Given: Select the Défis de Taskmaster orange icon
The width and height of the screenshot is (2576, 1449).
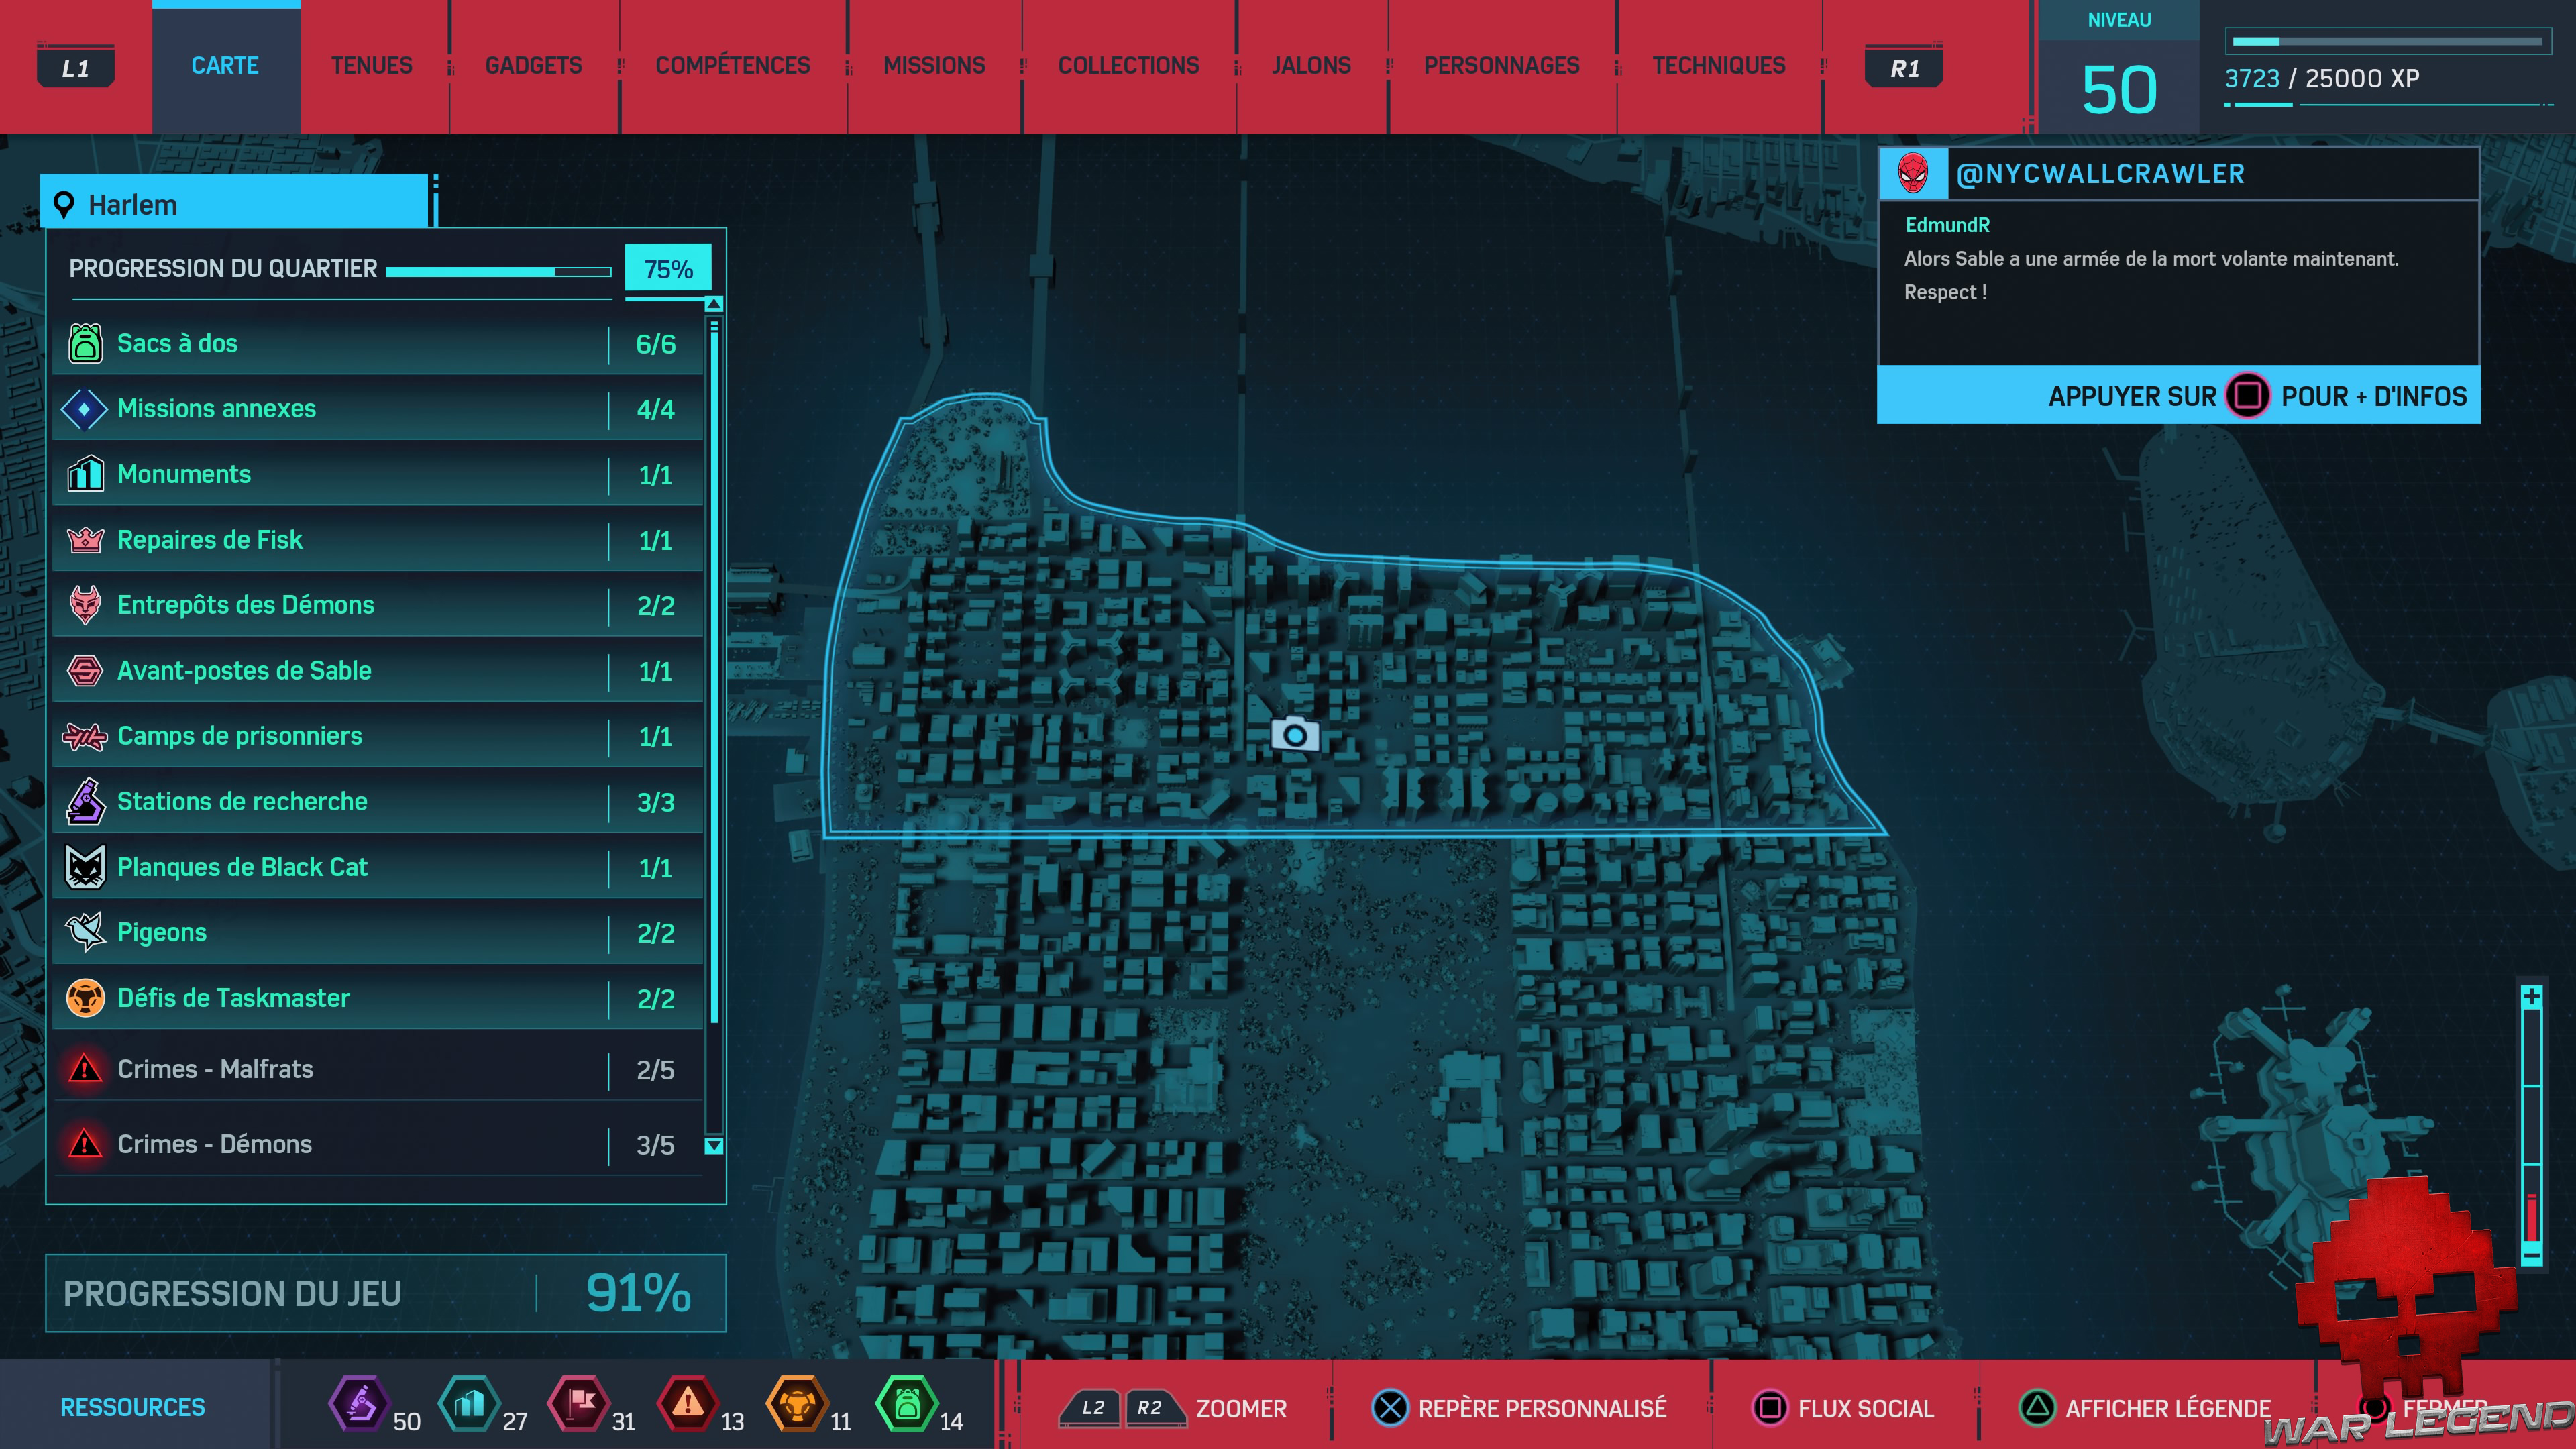Looking at the screenshot, I should [85, 998].
